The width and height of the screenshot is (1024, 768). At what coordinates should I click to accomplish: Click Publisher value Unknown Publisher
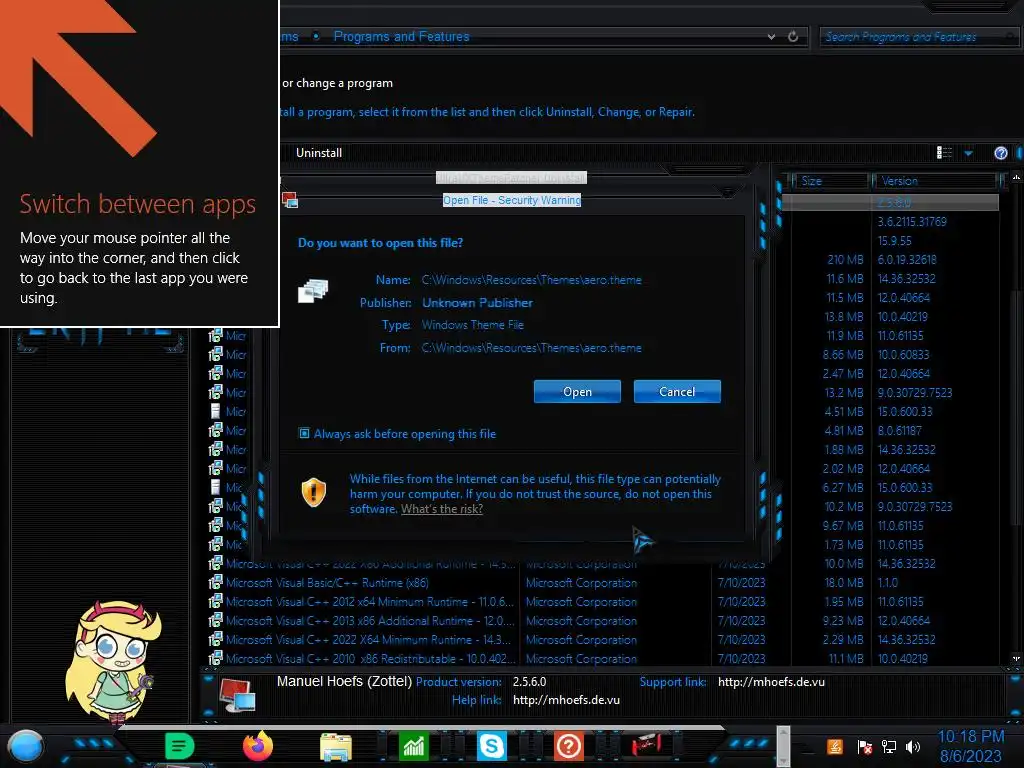[477, 303]
